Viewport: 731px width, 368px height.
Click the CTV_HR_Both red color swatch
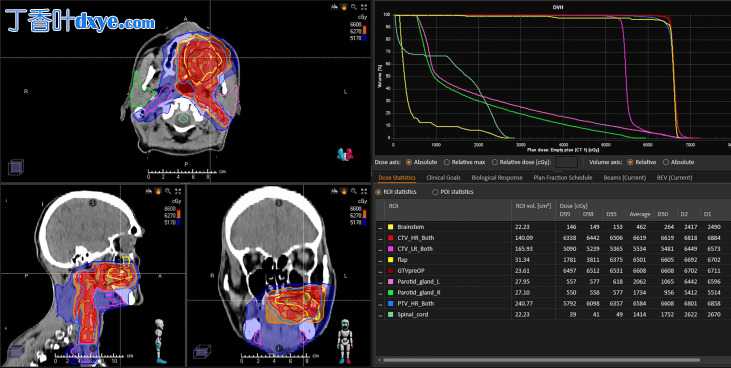click(x=390, y=238)
